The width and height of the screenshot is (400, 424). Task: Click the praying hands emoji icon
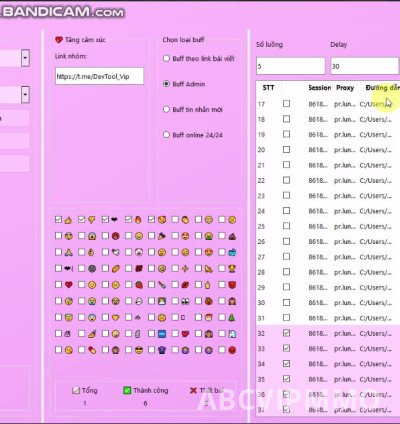(x=69, y=252)
